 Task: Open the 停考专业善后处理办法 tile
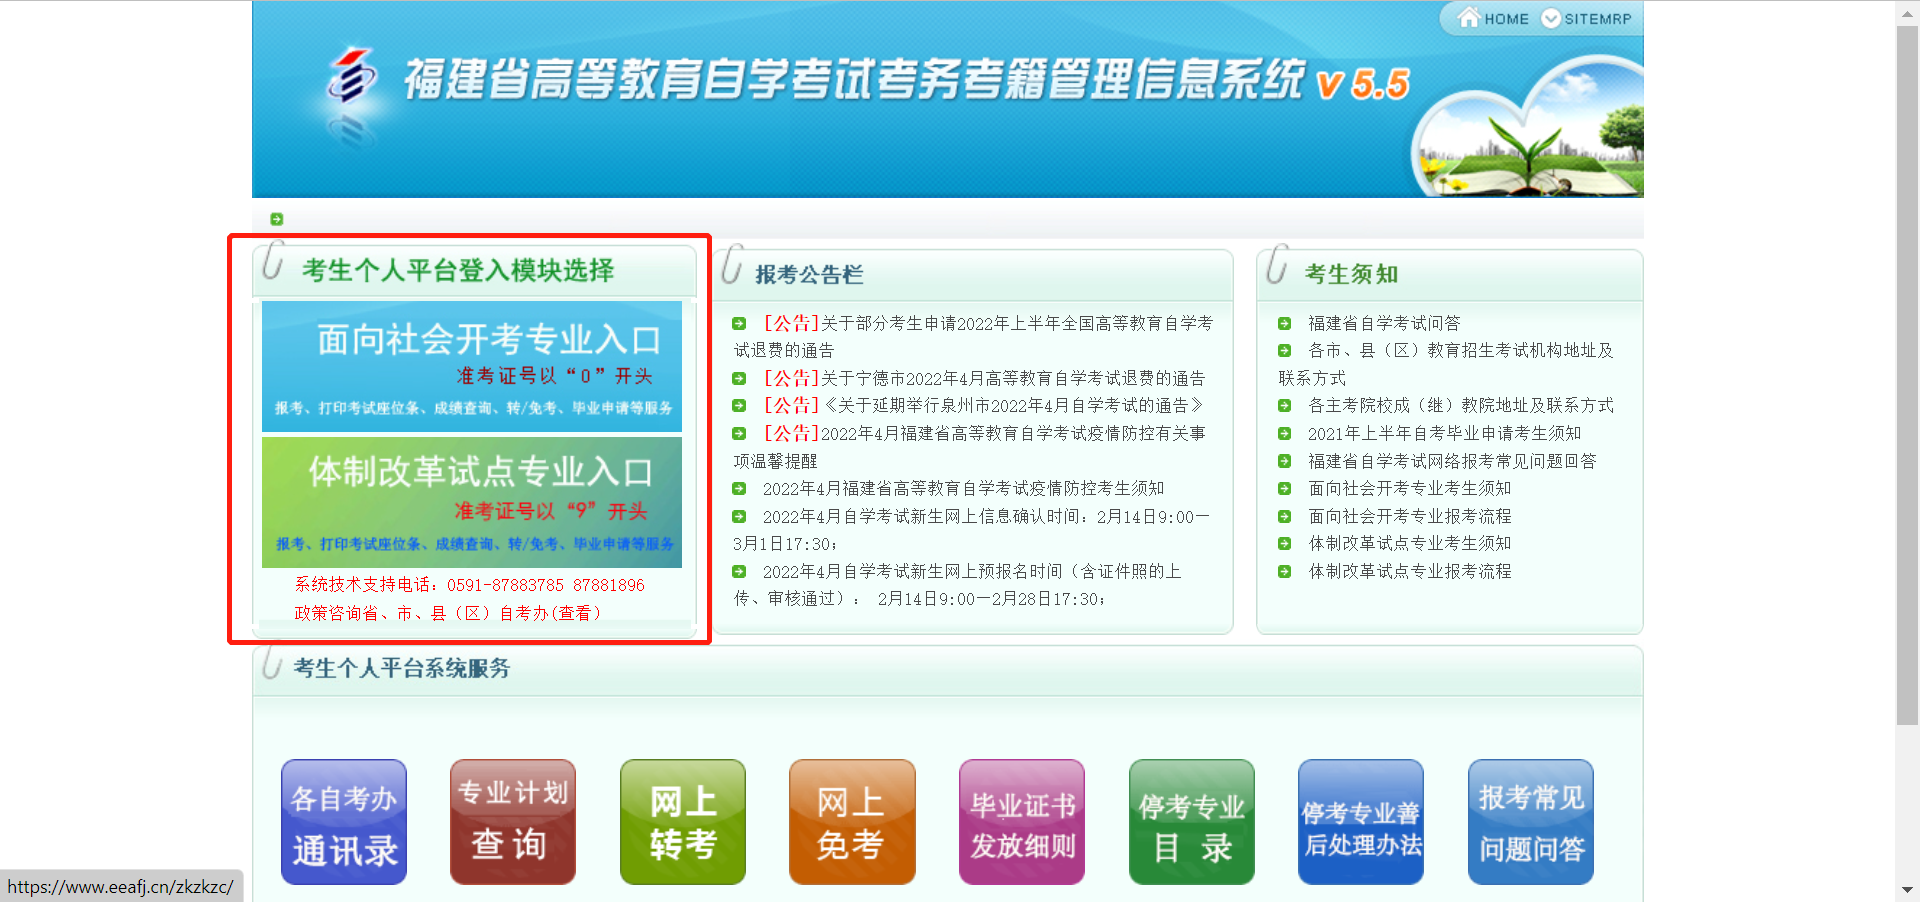coord(1361,822)
